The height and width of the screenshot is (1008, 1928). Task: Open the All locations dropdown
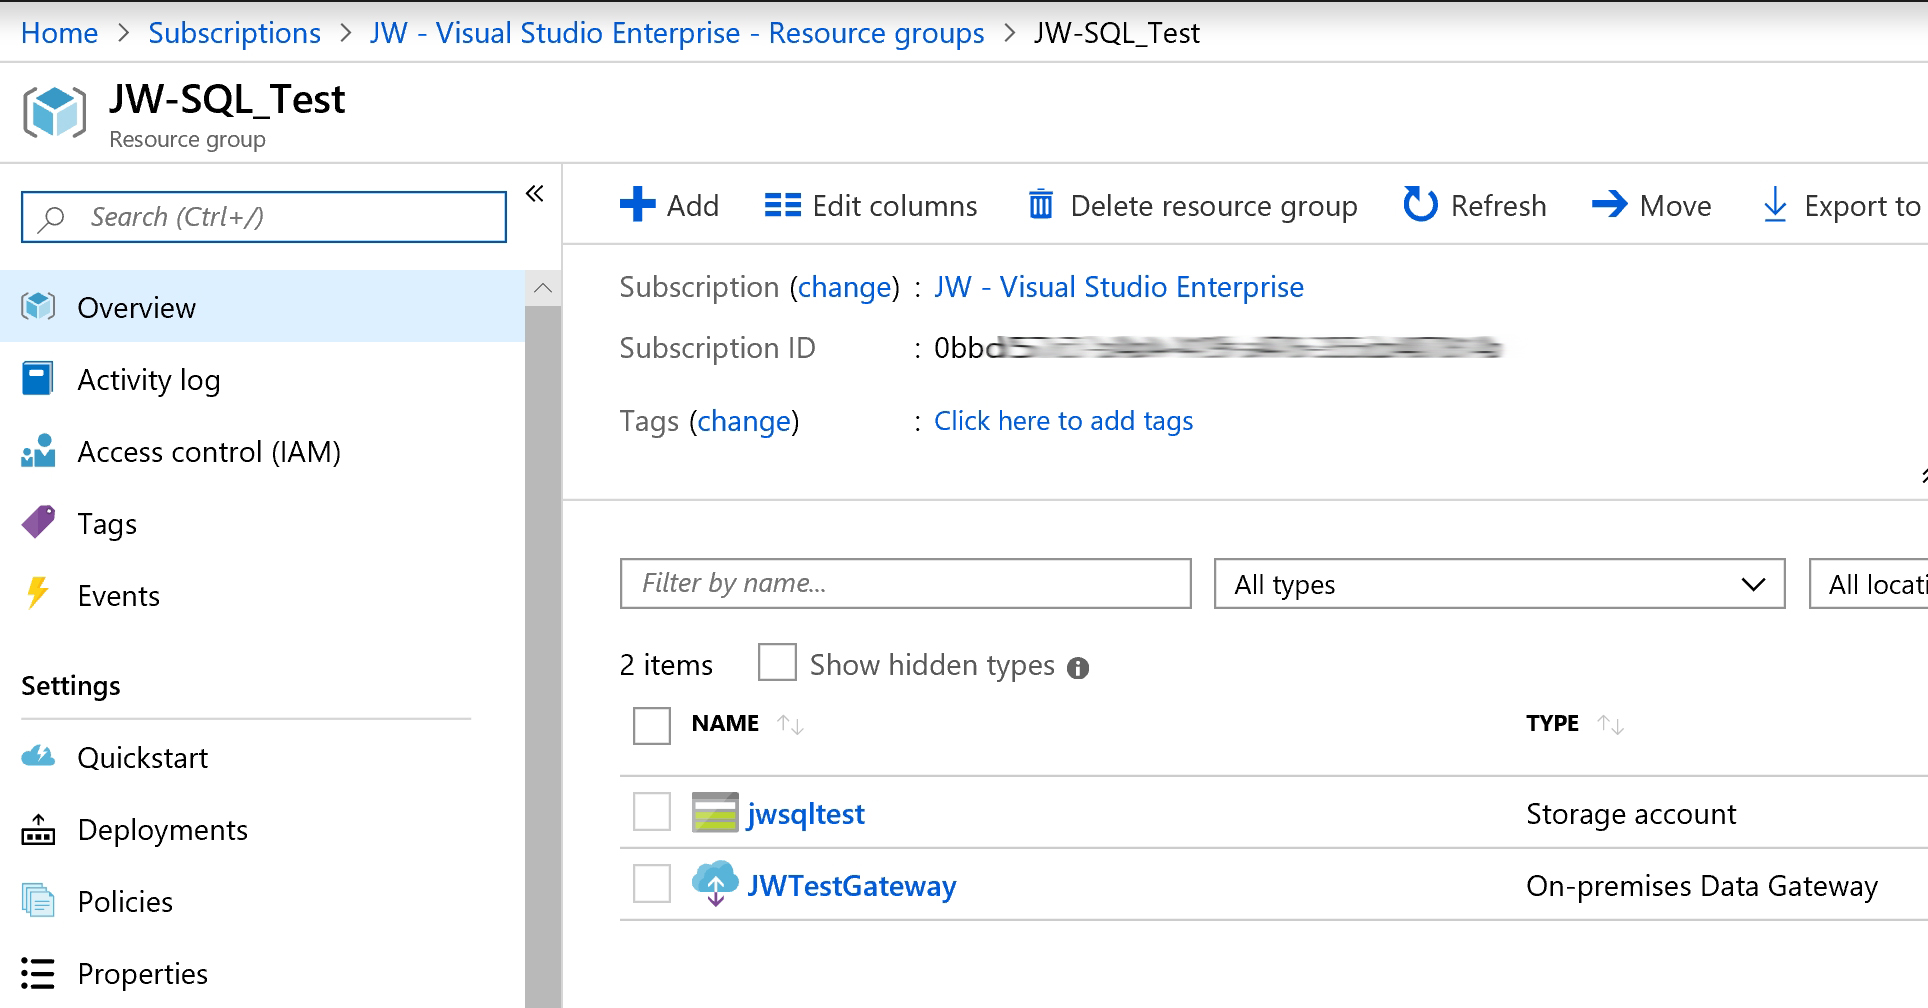pyautogui.click(x=1868, y=584)
